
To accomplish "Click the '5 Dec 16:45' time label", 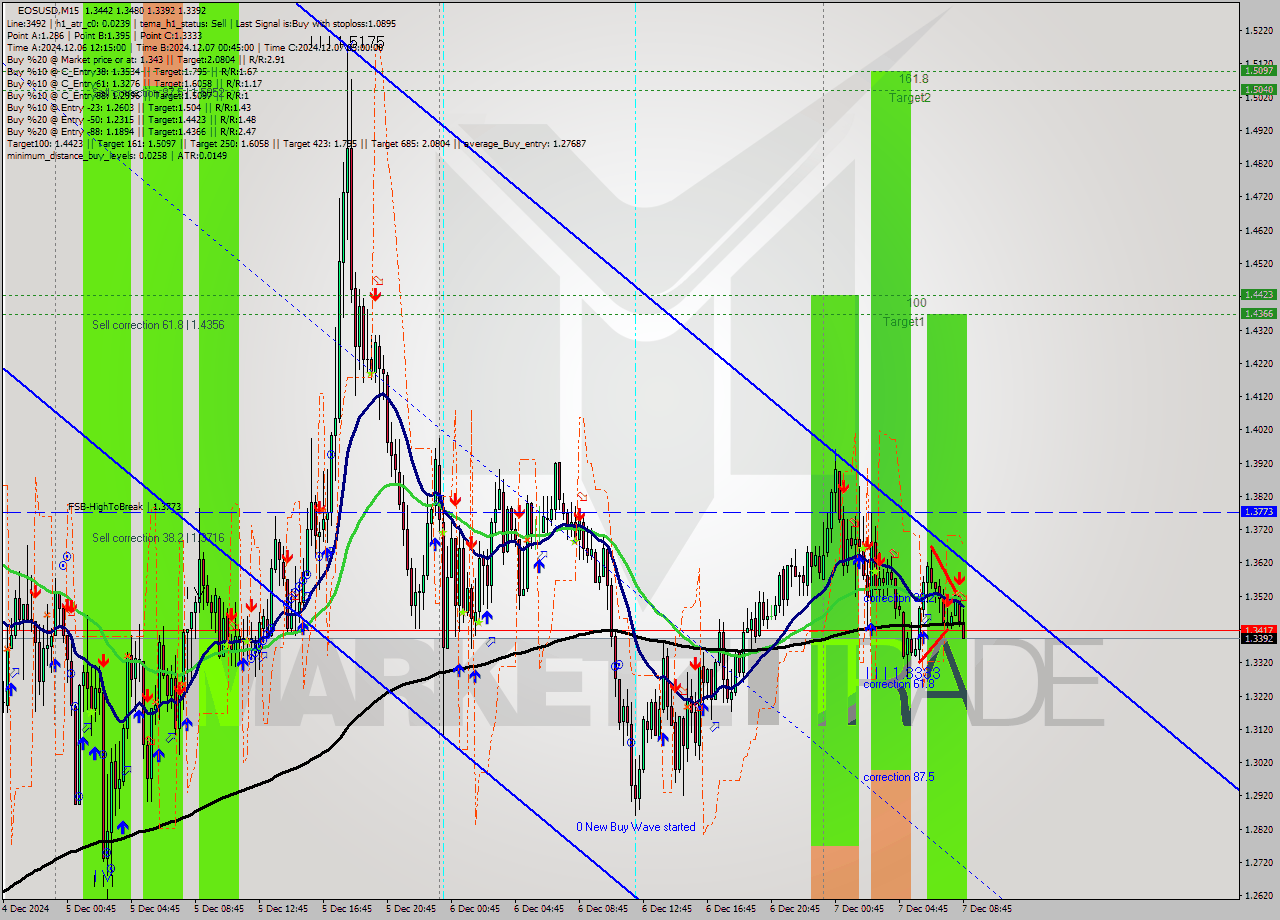I will pos(346,909).
